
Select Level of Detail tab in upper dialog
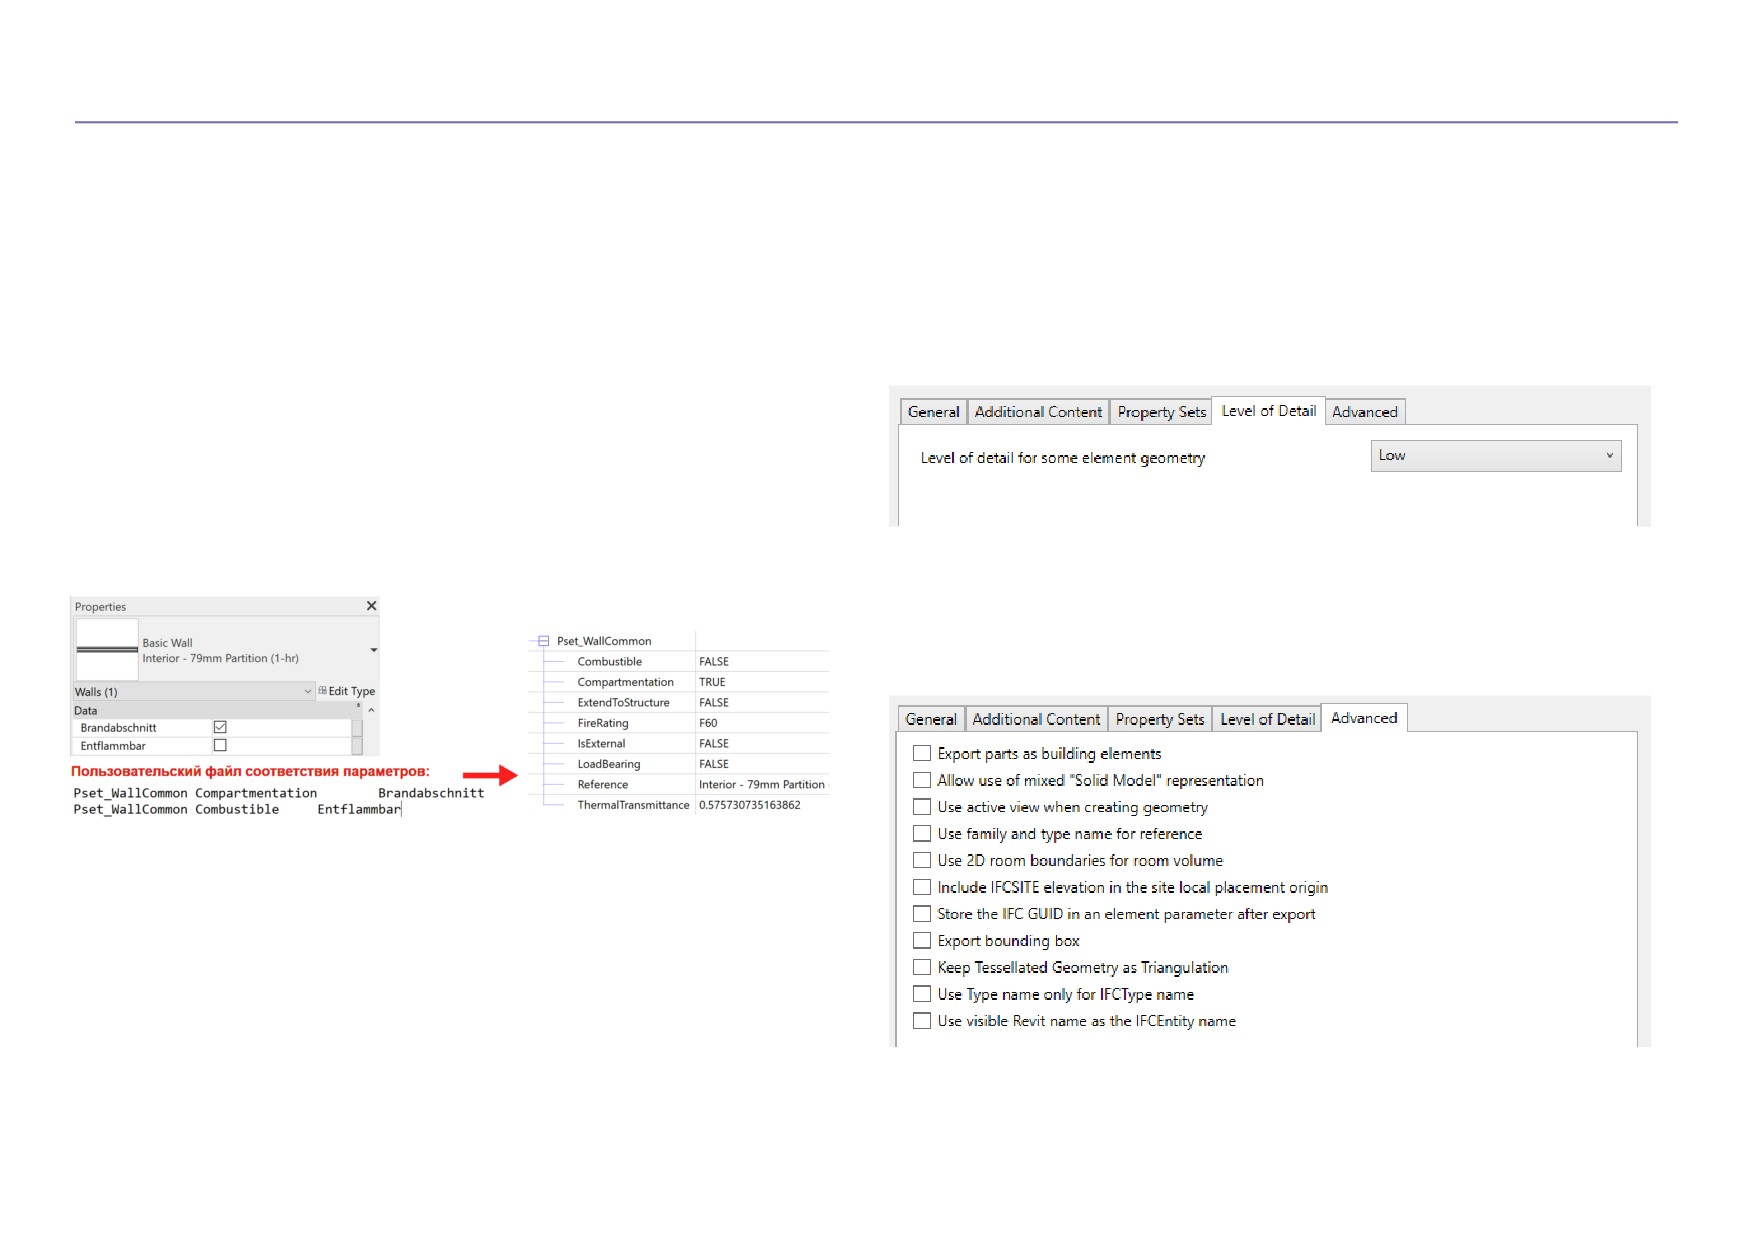pos(1268,411)
